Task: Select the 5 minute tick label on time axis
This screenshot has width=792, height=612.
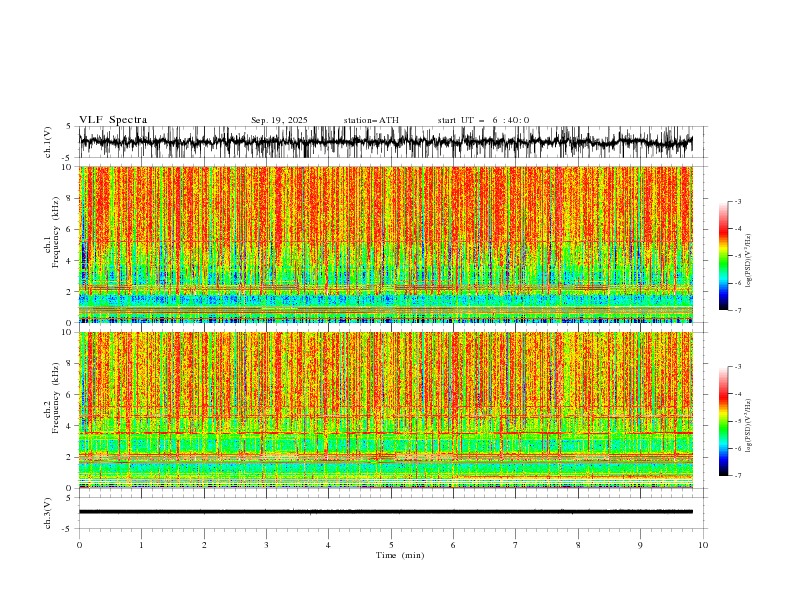Action: point(391,545)
